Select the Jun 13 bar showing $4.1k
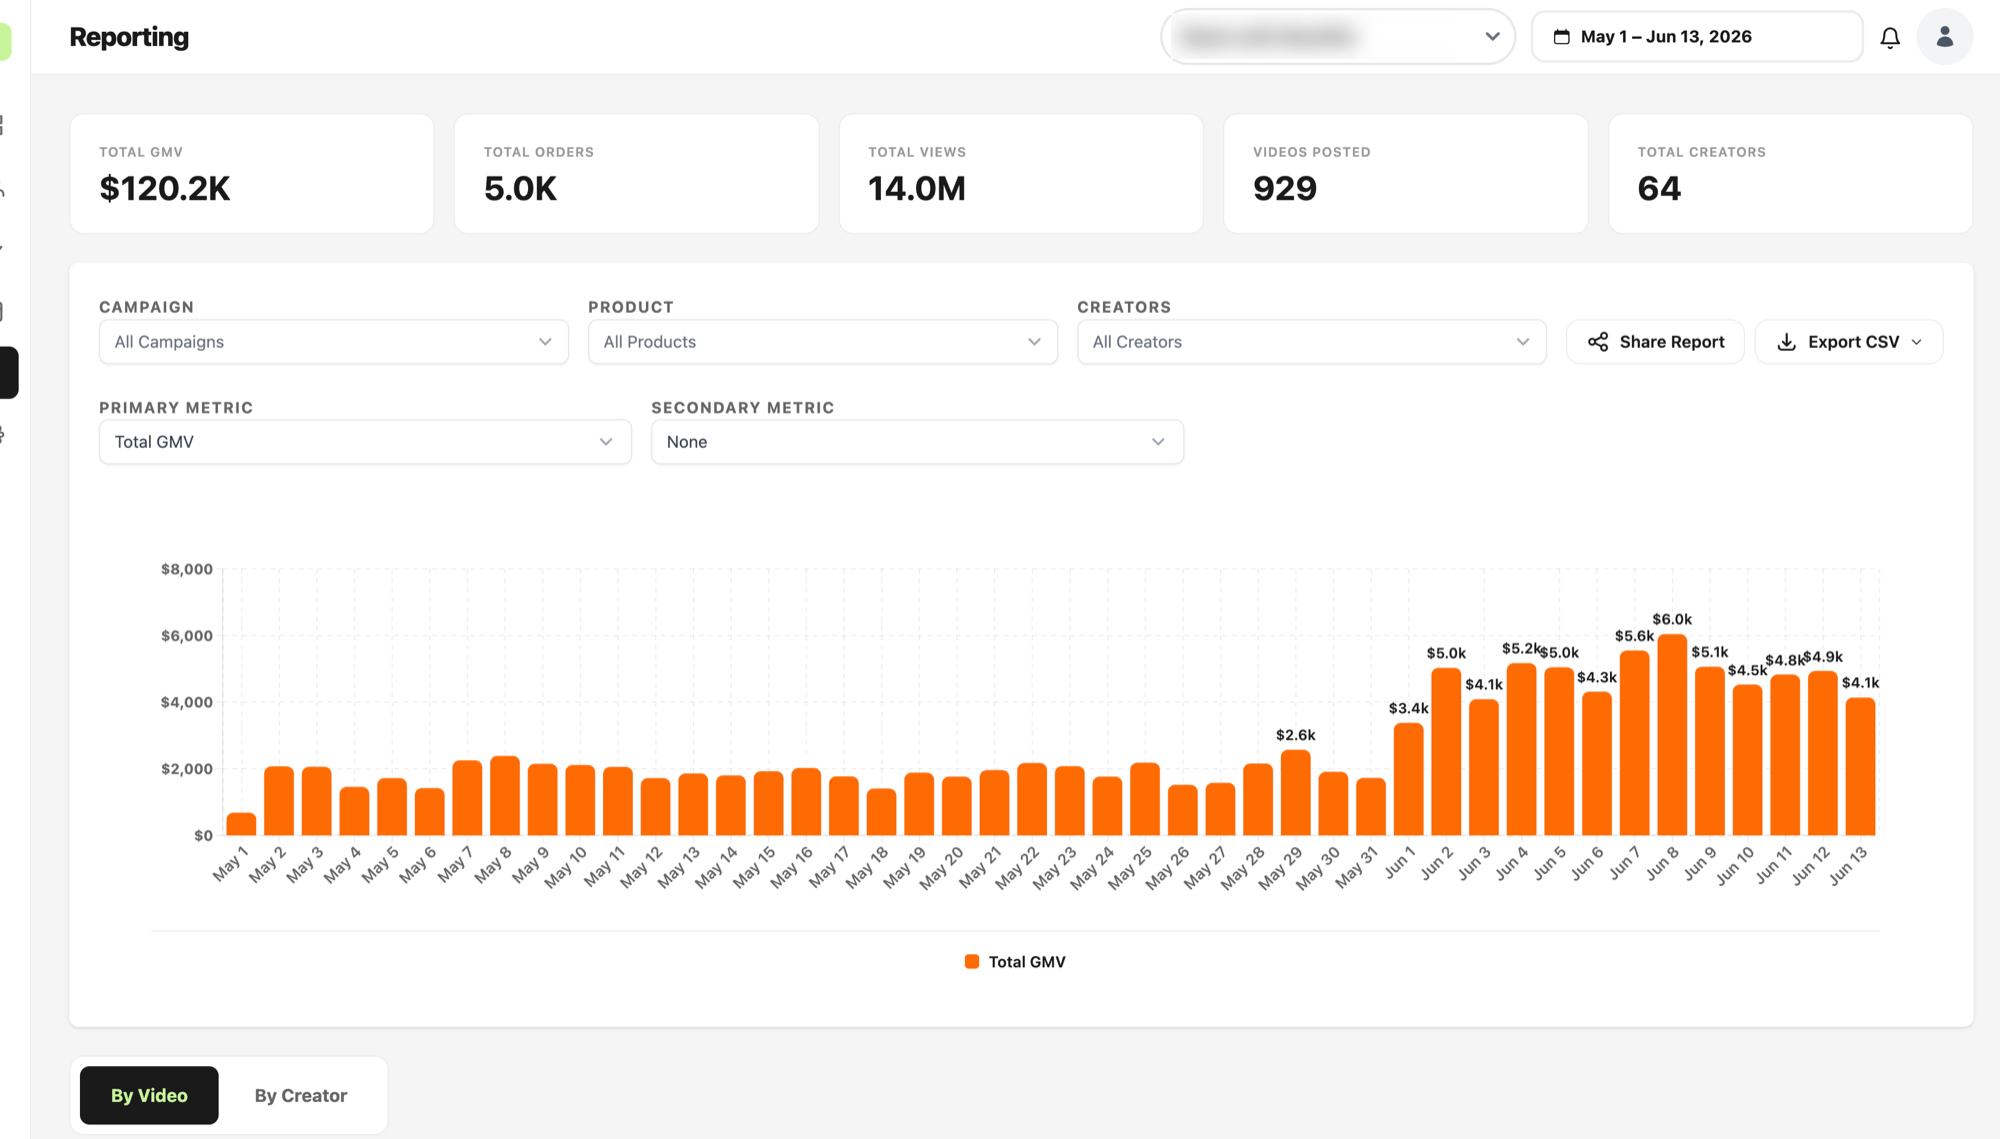 pyautogui.click(x=1860, y=767)
